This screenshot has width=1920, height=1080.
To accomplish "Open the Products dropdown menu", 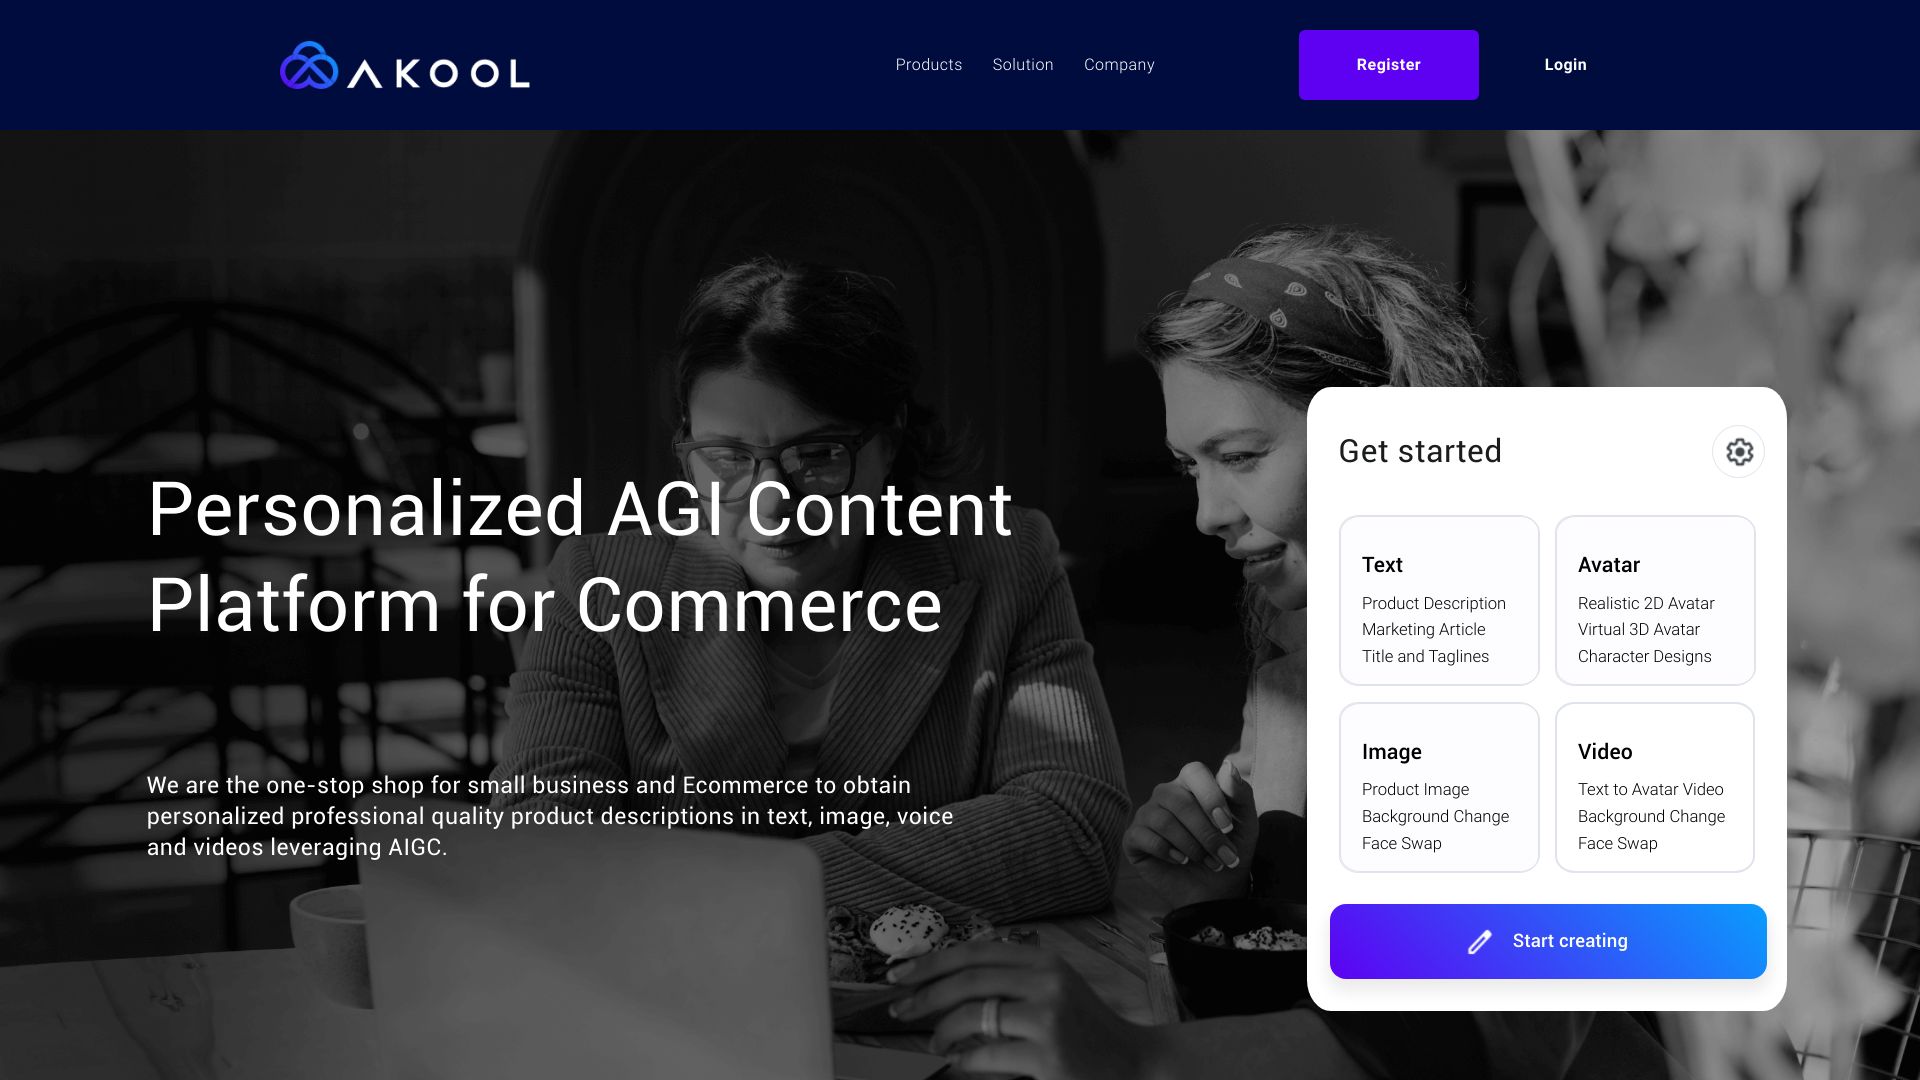I will (928, 65).
